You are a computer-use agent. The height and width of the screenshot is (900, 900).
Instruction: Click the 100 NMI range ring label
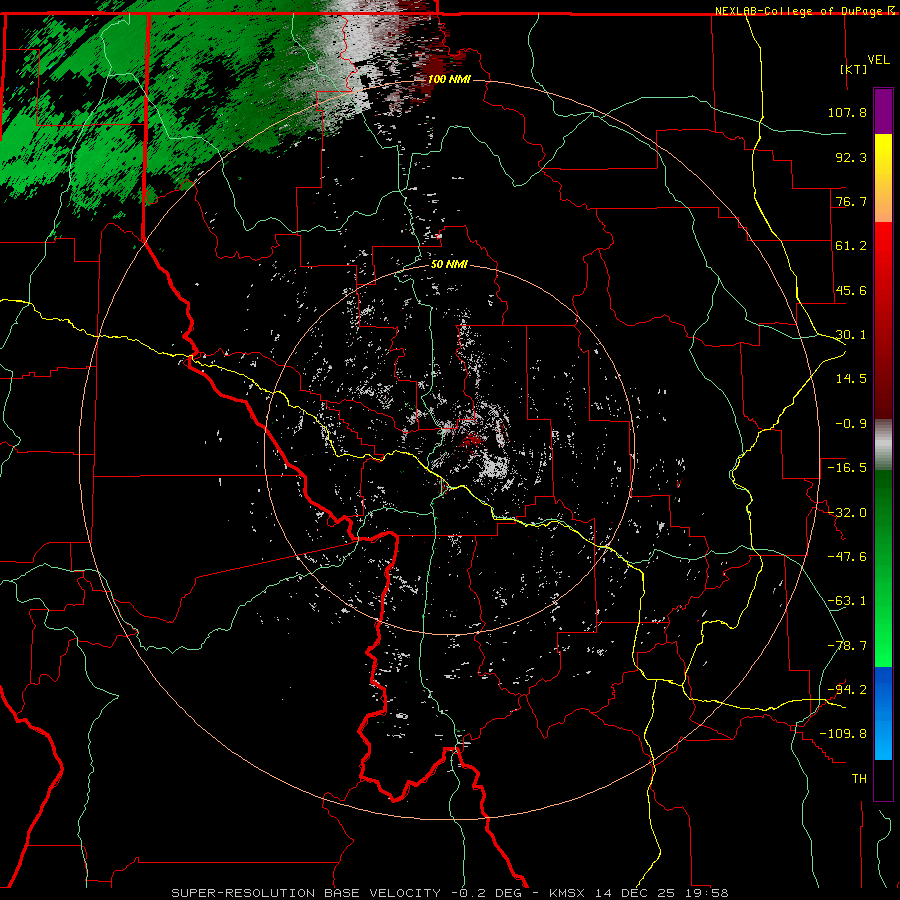(x=449, y=79)
